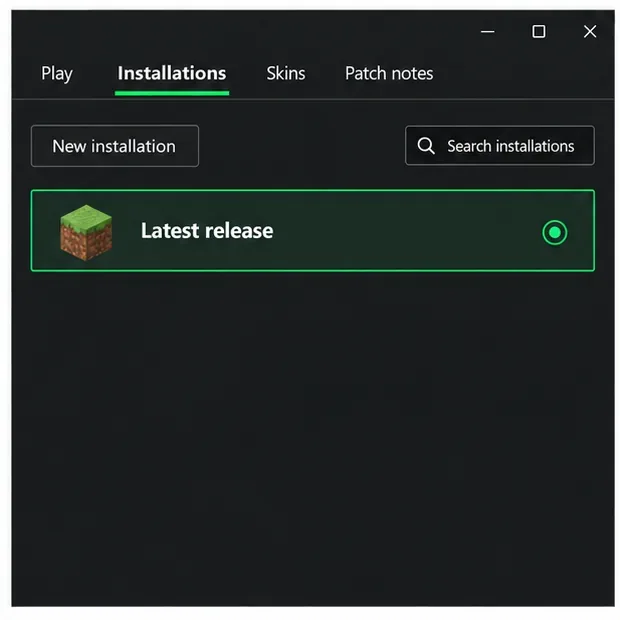Click the magnifying glass search icon

pyautogui.click(x=426, y=146)
